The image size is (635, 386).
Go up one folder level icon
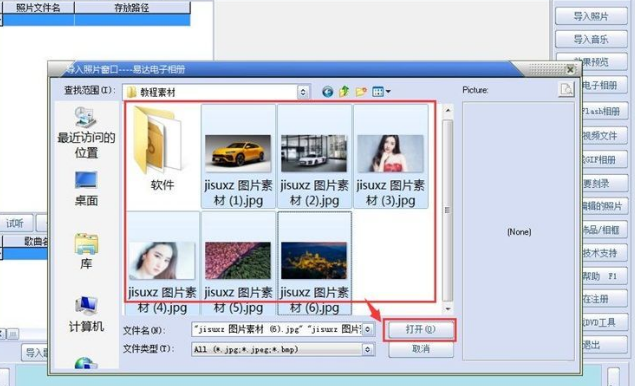click(x=344, y=92)
